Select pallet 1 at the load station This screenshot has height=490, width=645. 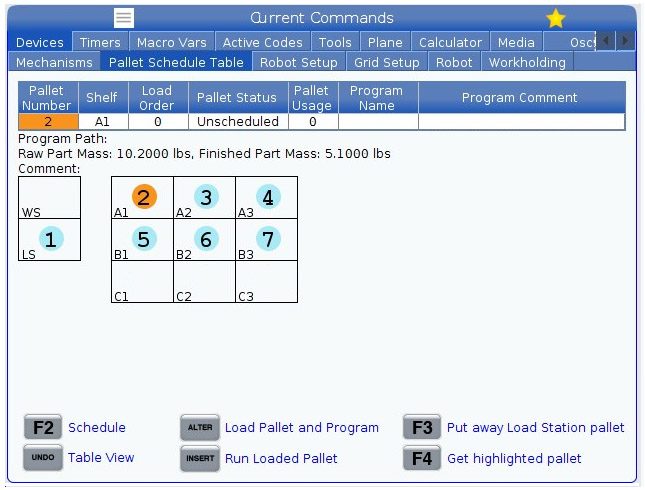pyautogui.click(x=51, y=239)
